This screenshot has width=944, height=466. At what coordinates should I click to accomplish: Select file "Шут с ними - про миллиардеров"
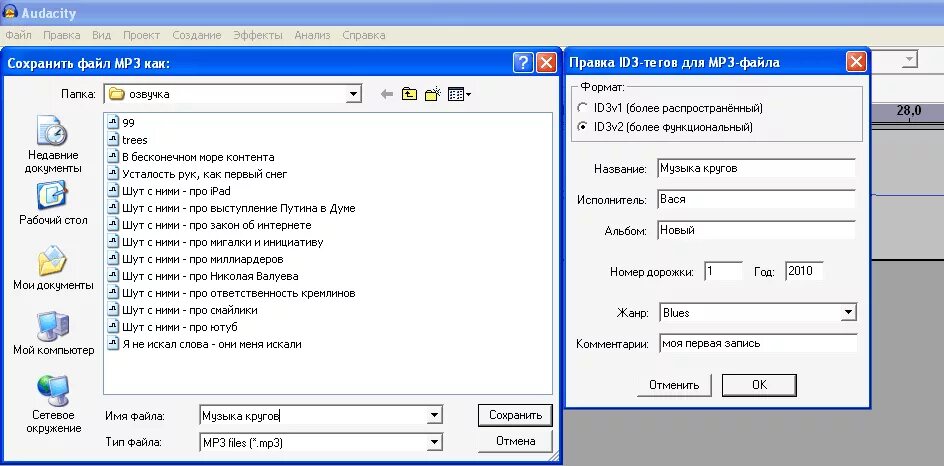tap(196, 259)
